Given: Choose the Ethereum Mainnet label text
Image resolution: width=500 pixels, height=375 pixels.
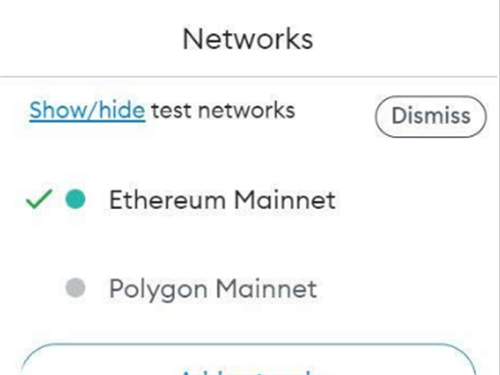Looking at the screenshot, I should [x=222, y=200].
